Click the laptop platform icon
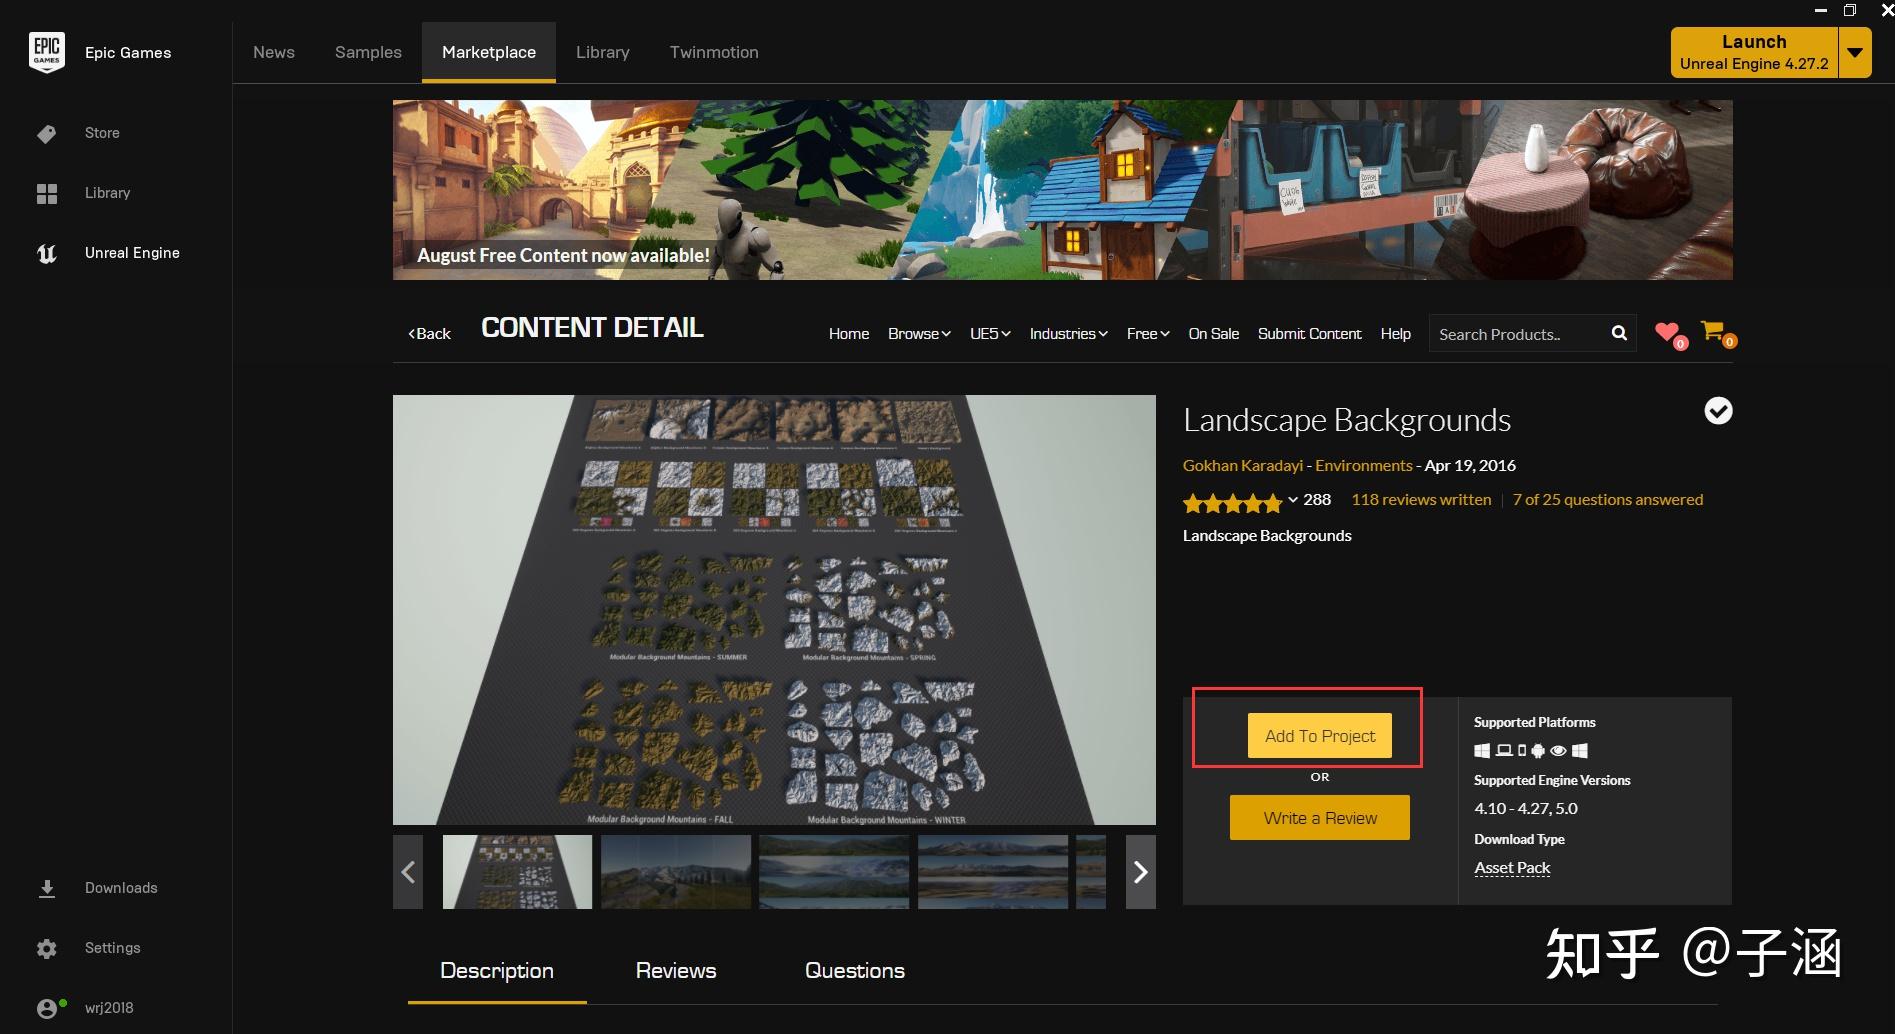The height and width of the screenshot is (1034, 1895). [1504, 751]
